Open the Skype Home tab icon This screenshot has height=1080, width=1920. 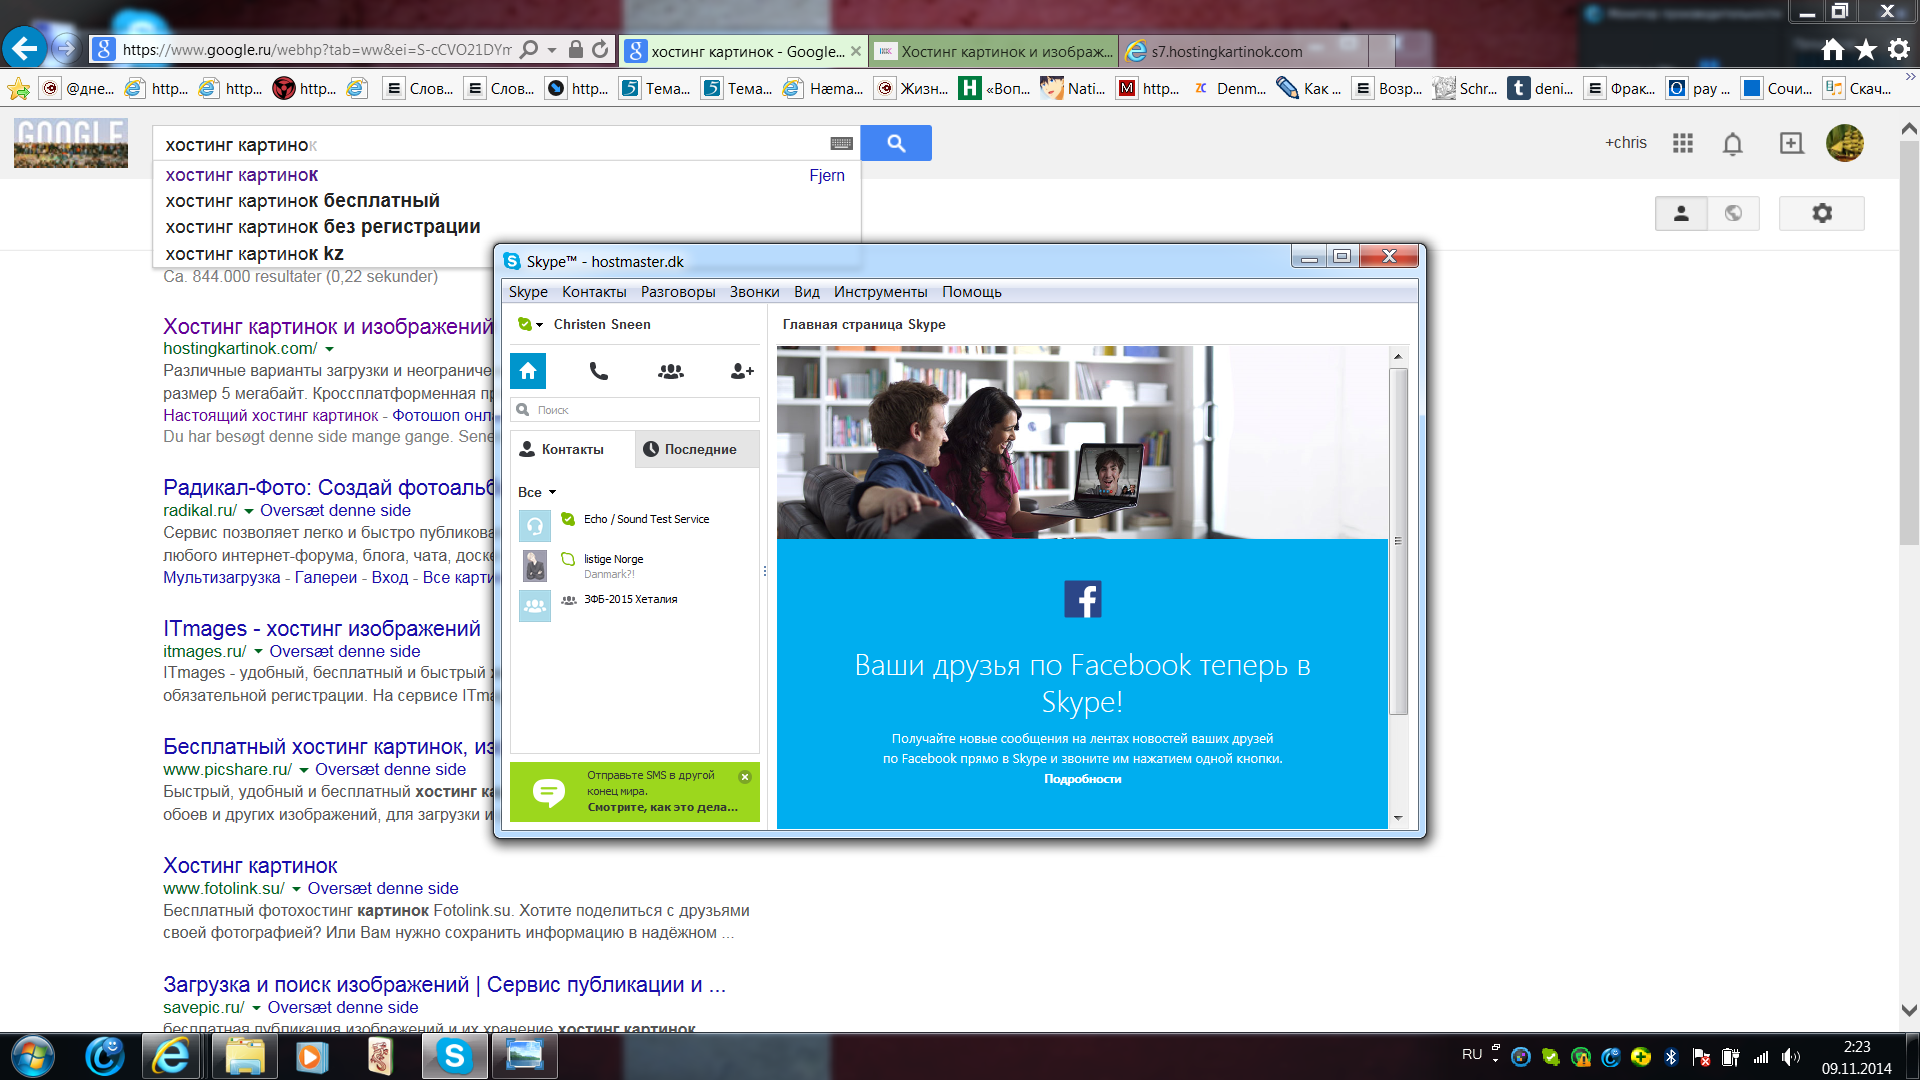528,371
